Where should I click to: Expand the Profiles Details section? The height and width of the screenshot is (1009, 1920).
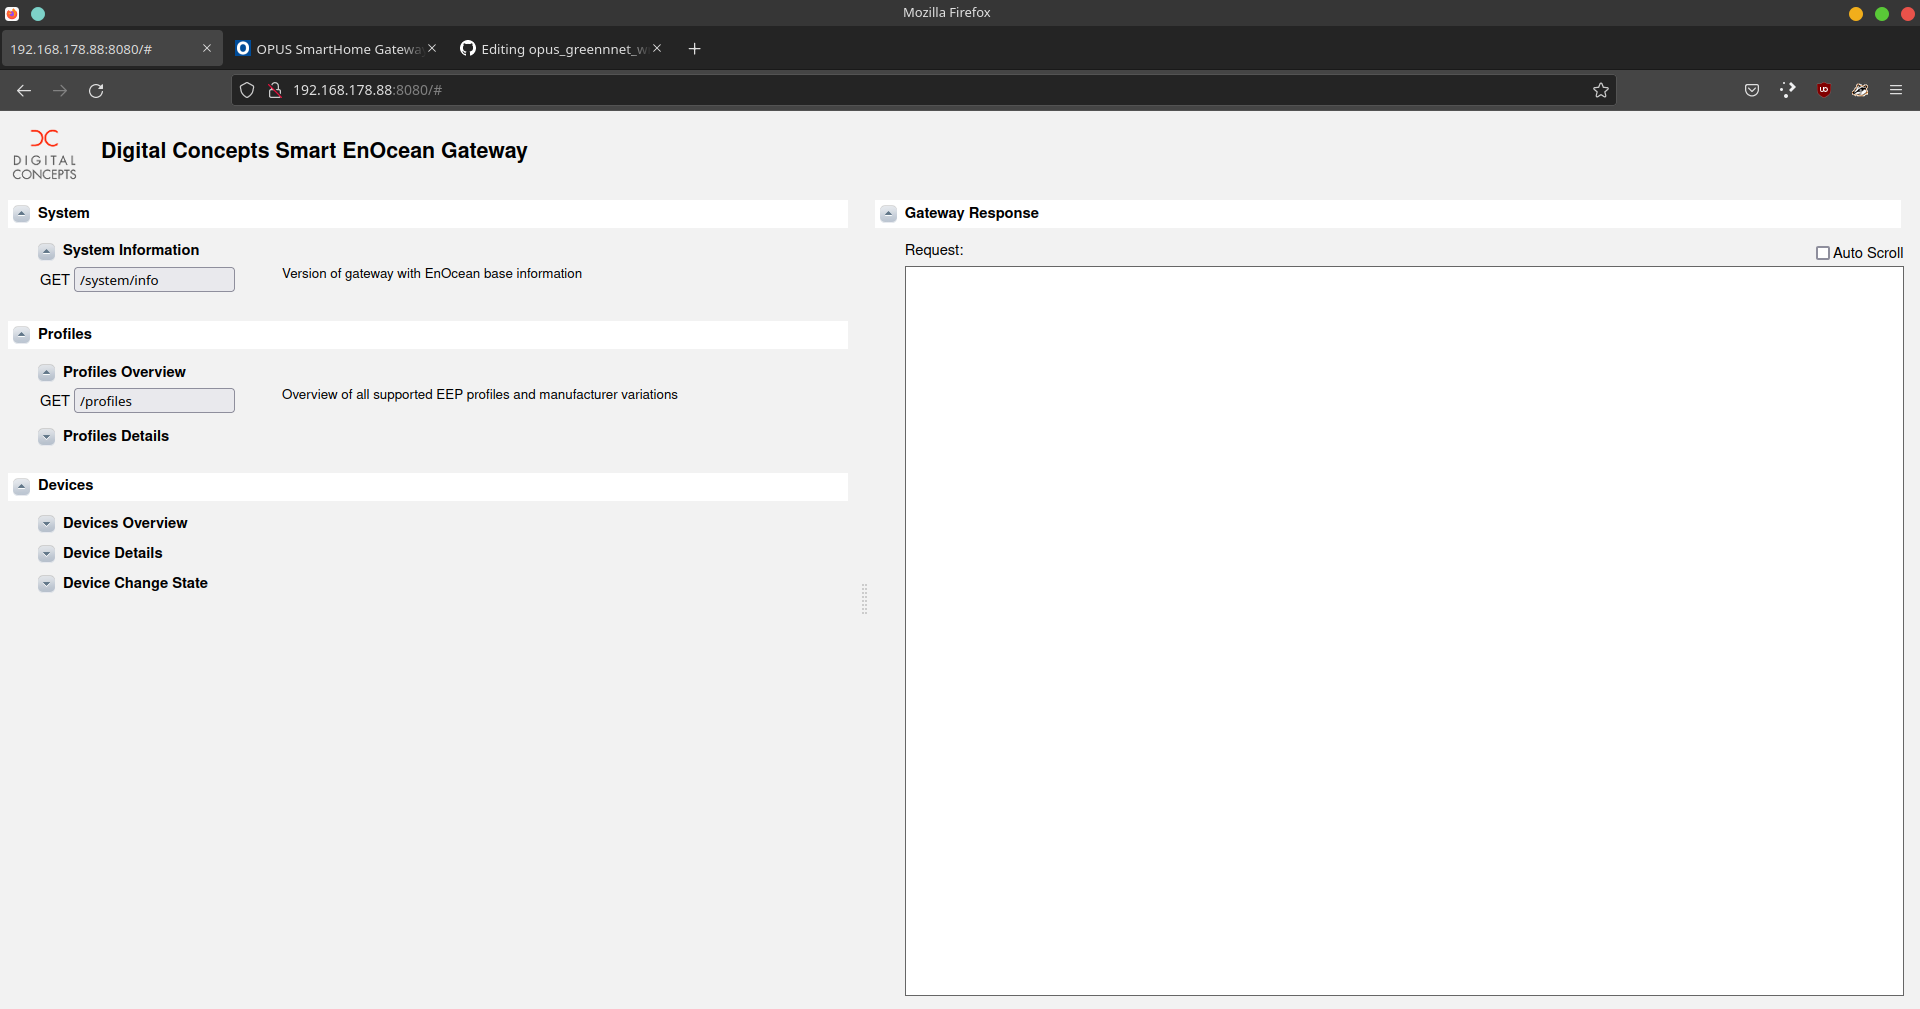click(47, 437)
